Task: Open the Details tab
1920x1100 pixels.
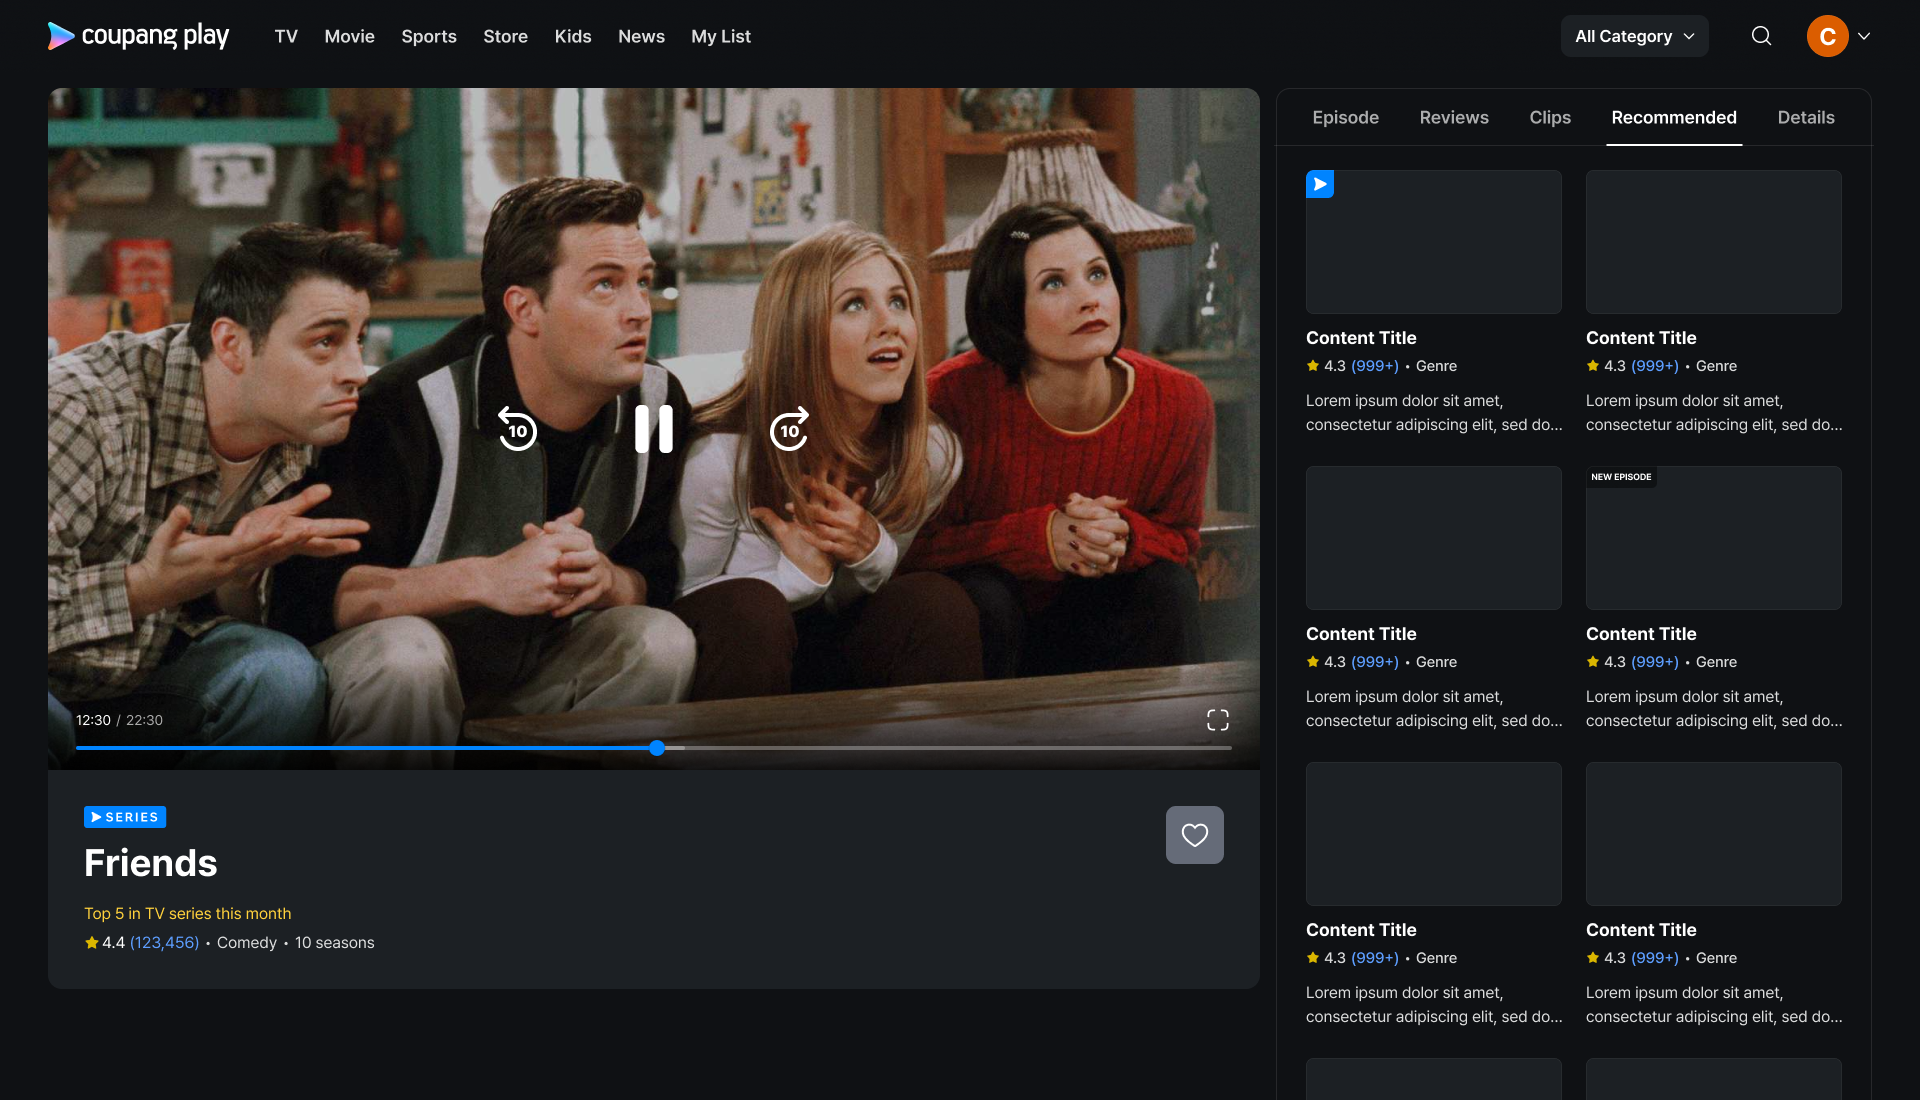Action: 1805,118
